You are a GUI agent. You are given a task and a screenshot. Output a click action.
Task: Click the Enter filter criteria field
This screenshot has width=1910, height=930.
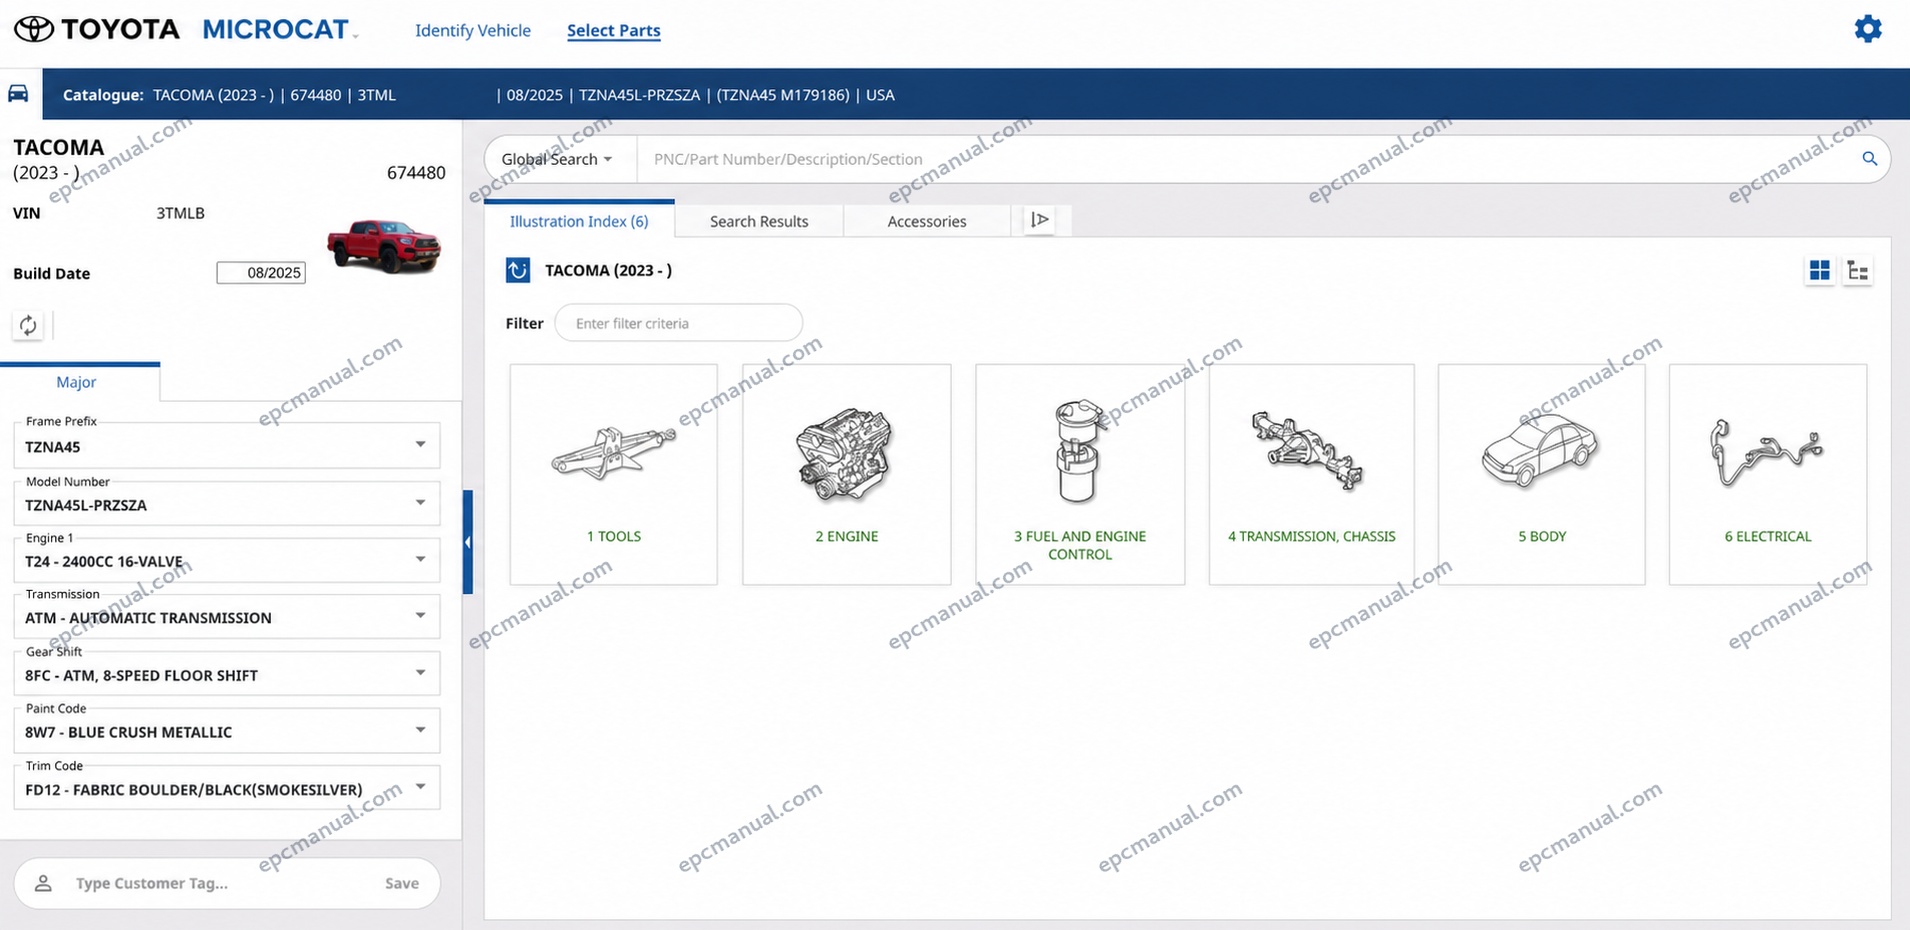pos(679,323)
